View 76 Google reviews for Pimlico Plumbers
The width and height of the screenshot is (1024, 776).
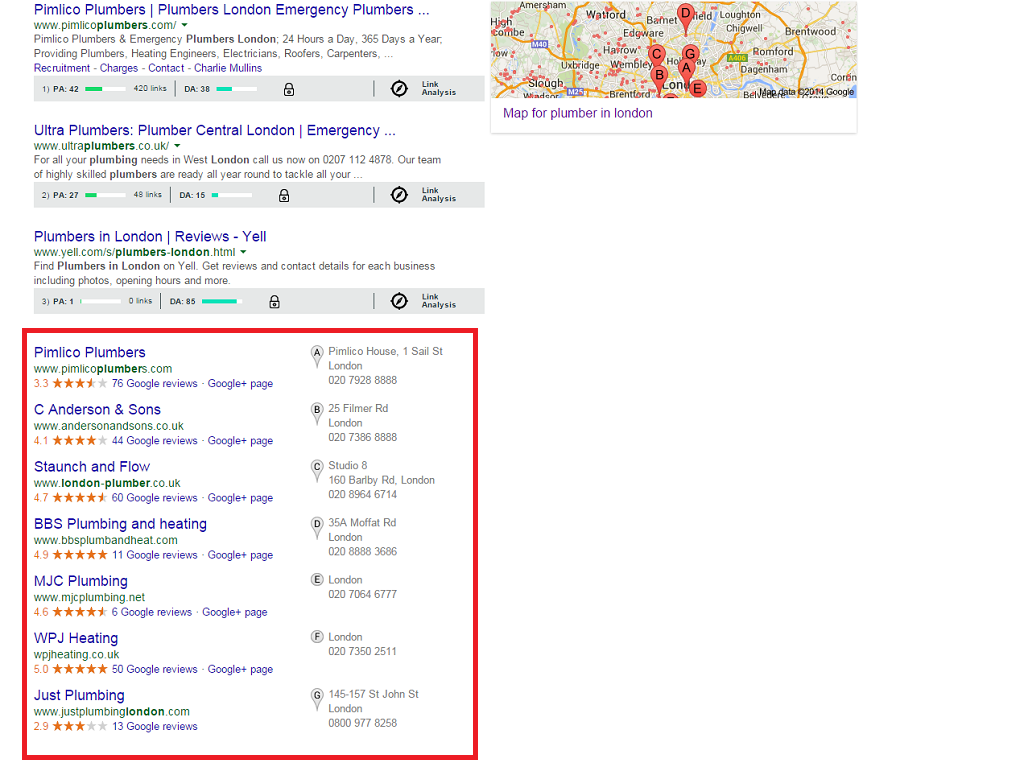pyautogui.click(x=154, y=383)
